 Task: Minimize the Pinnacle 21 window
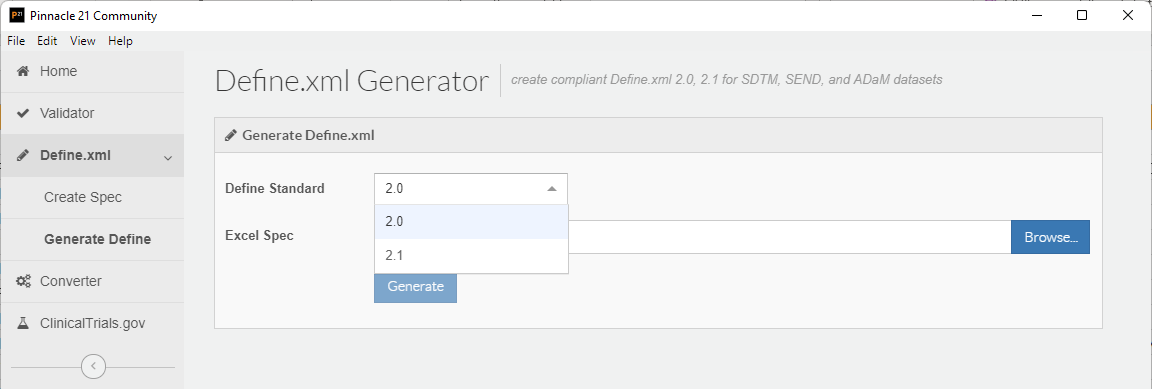1036,15
